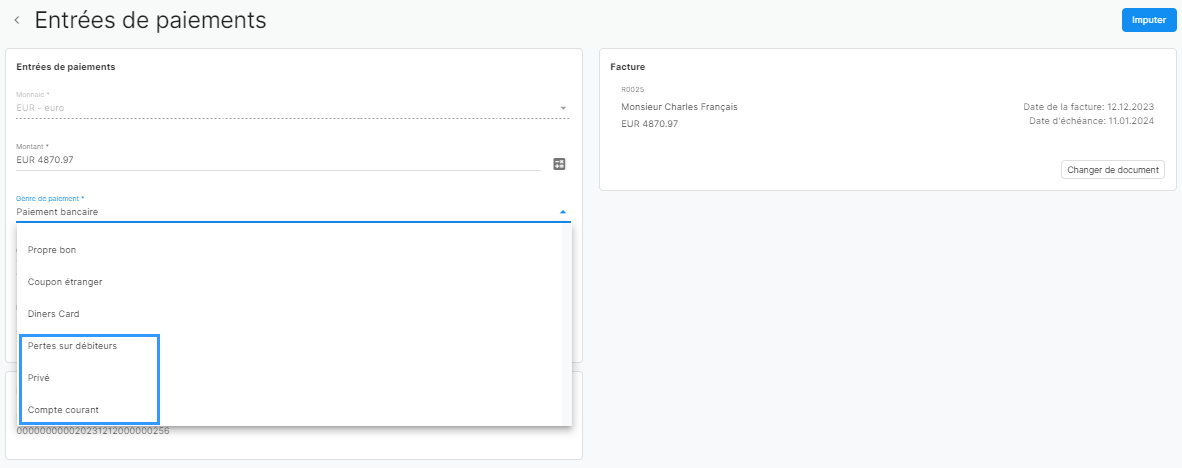The width and height of the screenshot is (1182, 468).
Task: Click the Imputer button
Action: point(1148,20)
